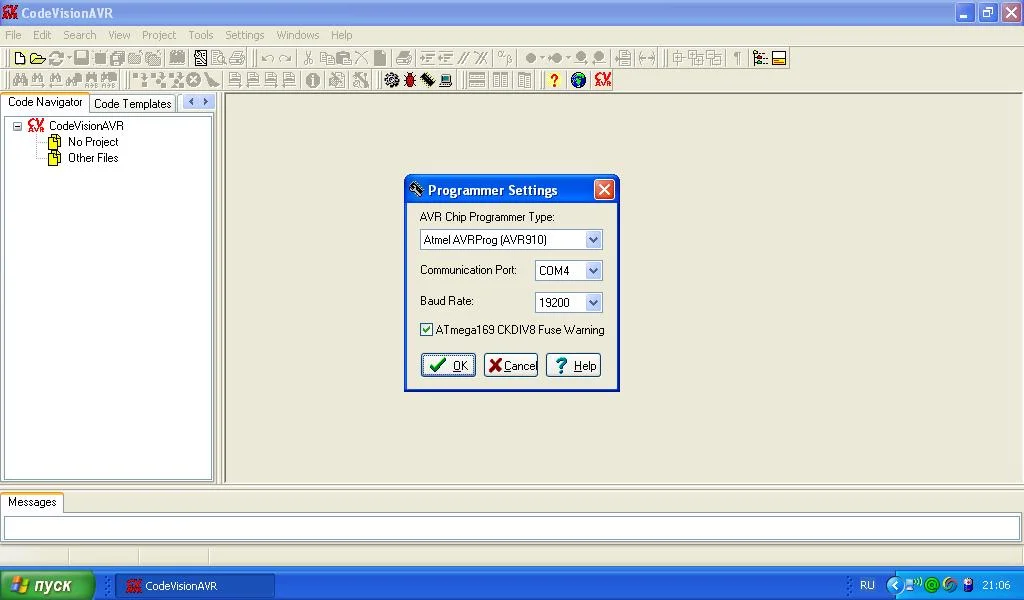1024x600 pixels.
Task: Toggle the Messages panel view icon
Action: click(x=778, y=59)
